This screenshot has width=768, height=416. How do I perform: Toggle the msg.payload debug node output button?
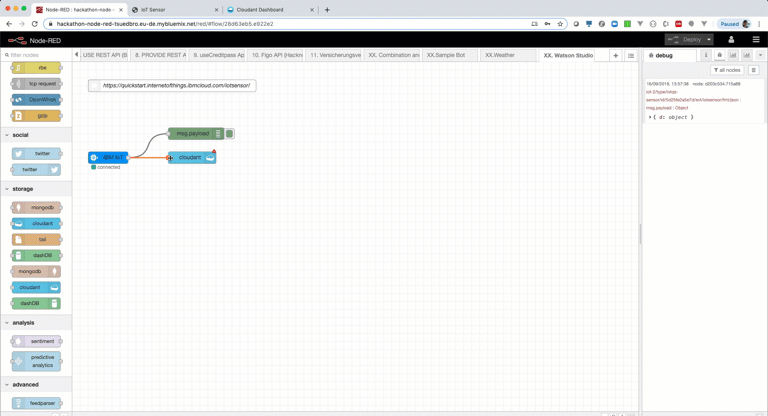click(x=230, y=133)
